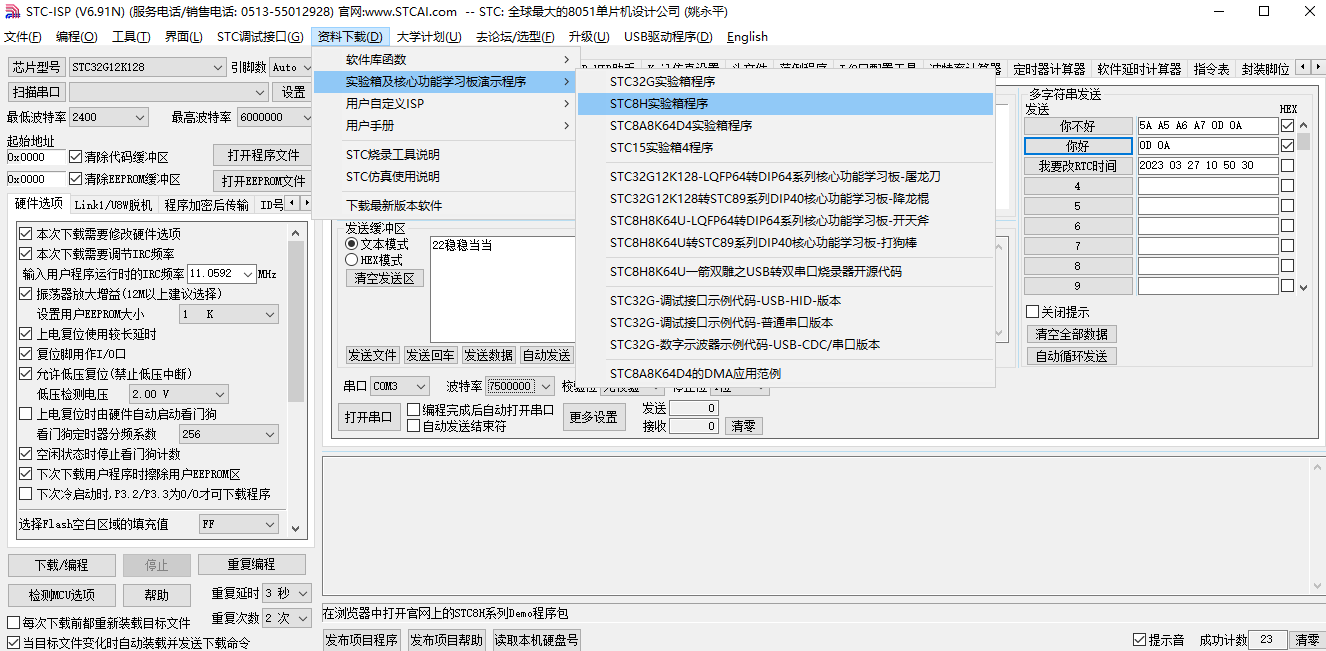The width and height of the screenshot is (1326, 651).
Task: Toggle 清除代码缓冲区 checkbox
Action: pyautogui.click(x=75, y=157)
